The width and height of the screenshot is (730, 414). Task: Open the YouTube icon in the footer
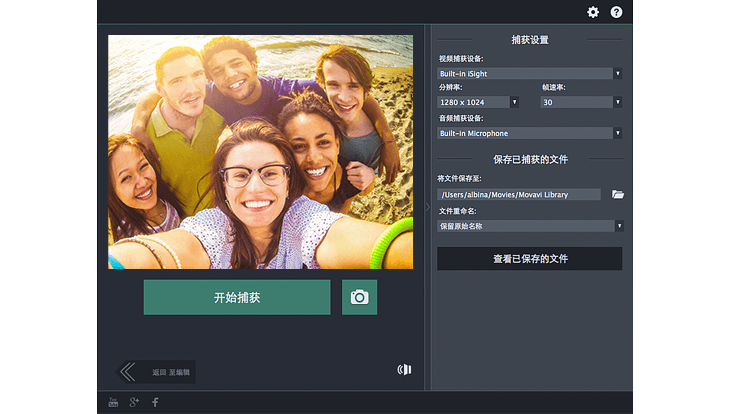pyautogui.click(x=113, y=402)
